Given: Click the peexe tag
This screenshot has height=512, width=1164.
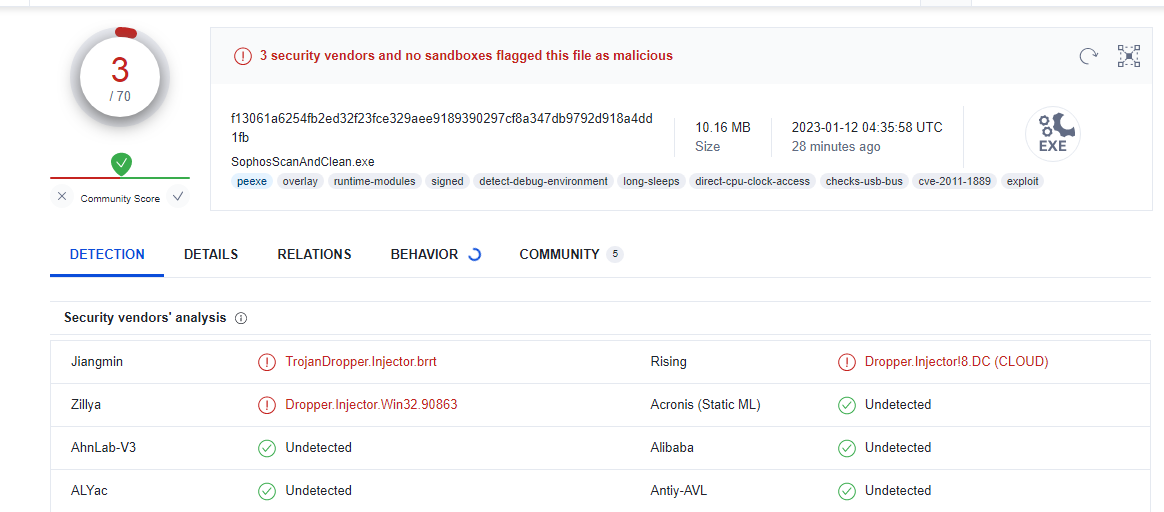Looking at the screenshot, I should (252, 181).
